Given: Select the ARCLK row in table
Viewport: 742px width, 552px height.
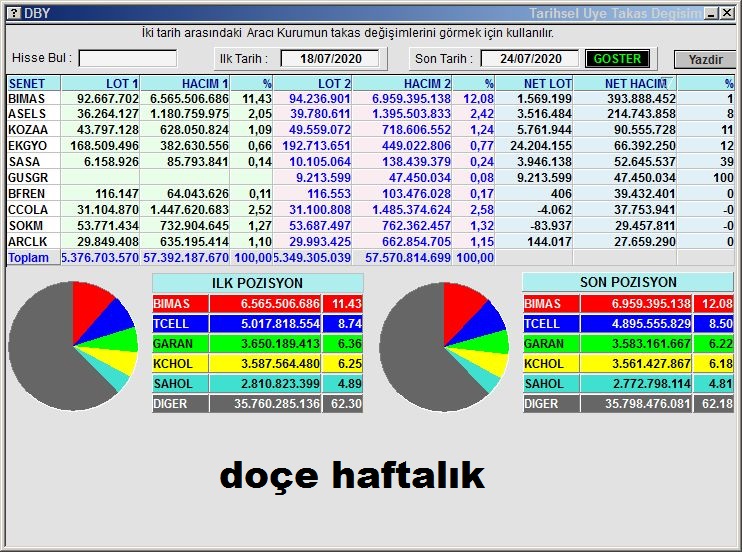Looking at the screenshot, I should coord(371,242).
